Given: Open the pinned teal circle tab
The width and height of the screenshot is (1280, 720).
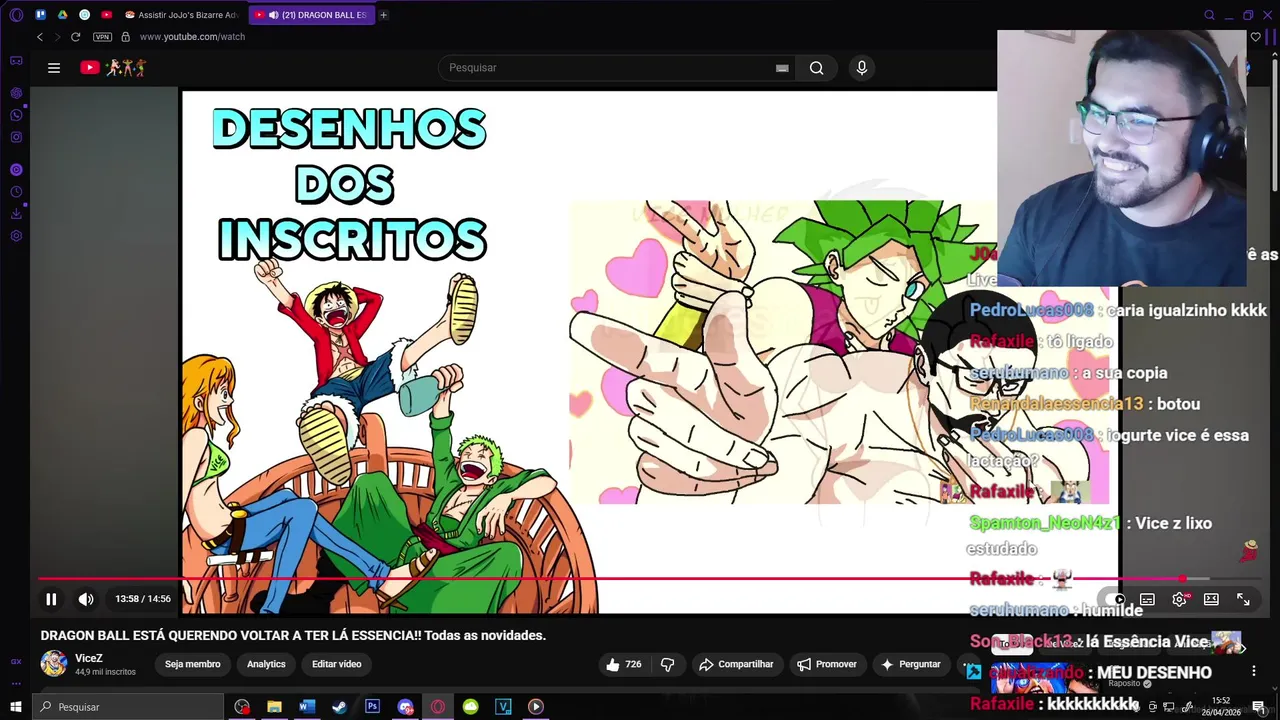Looking at the screenshot, I should [x=84, y=15].
